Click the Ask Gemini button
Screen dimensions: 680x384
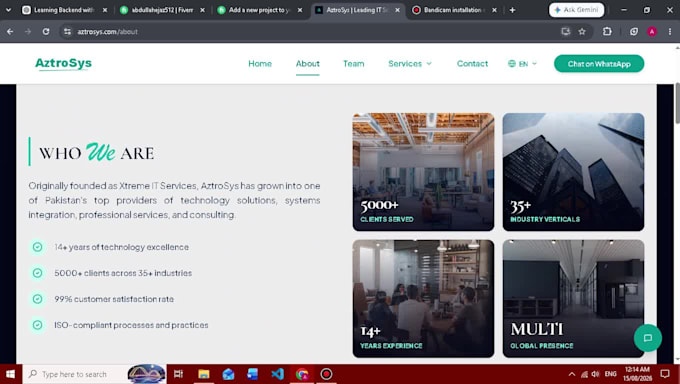tap(576, 10)
